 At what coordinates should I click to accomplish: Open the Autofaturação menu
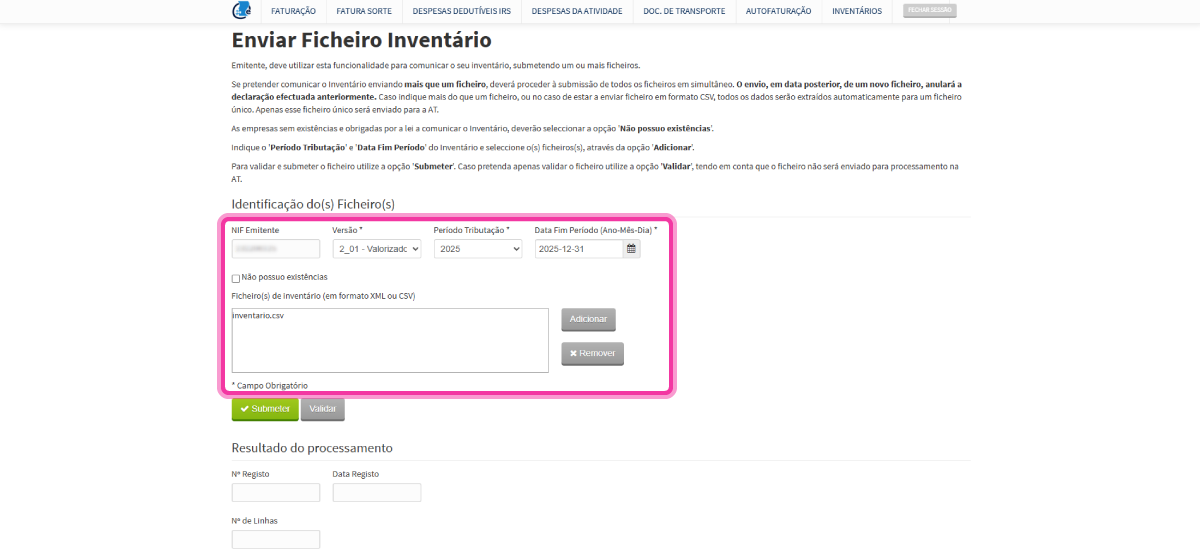click(779, 11)
